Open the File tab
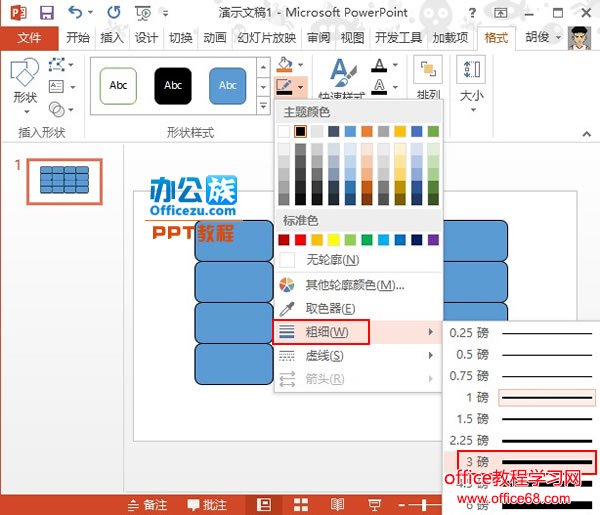The image size is (600, 515). (29, 38)
